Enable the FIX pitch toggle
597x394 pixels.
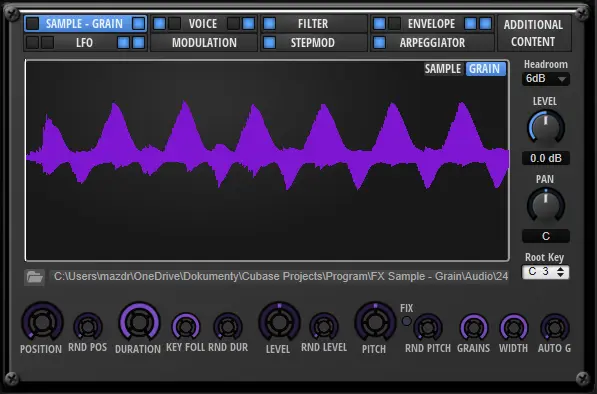[x=407, y=321]
